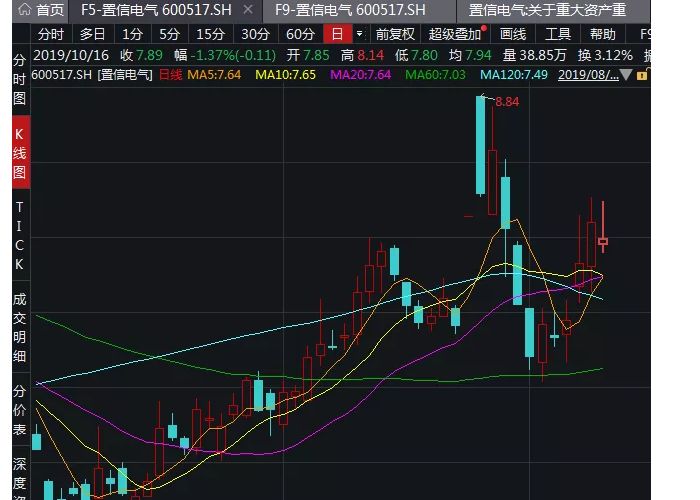Click the 8.84 peak price candlestick label
This screenshot has width=700, height=500.
coord(507,102)
